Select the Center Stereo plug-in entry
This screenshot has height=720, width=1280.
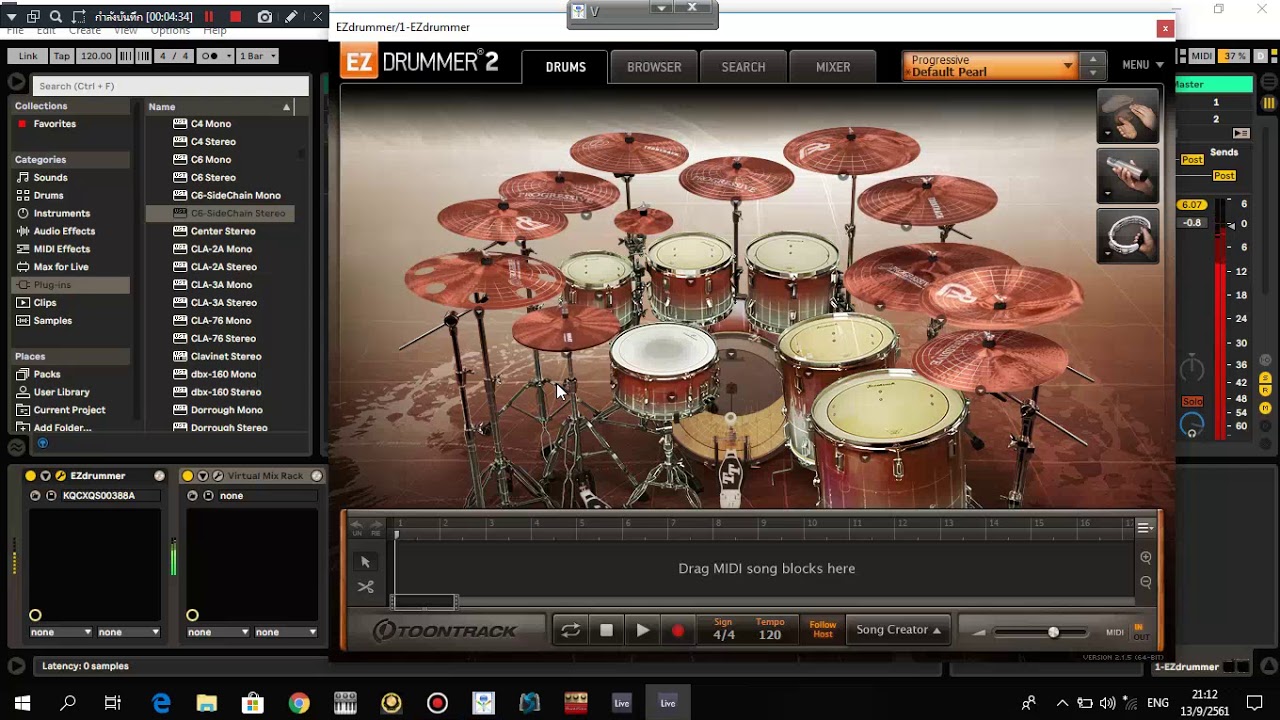click(223, 231)
